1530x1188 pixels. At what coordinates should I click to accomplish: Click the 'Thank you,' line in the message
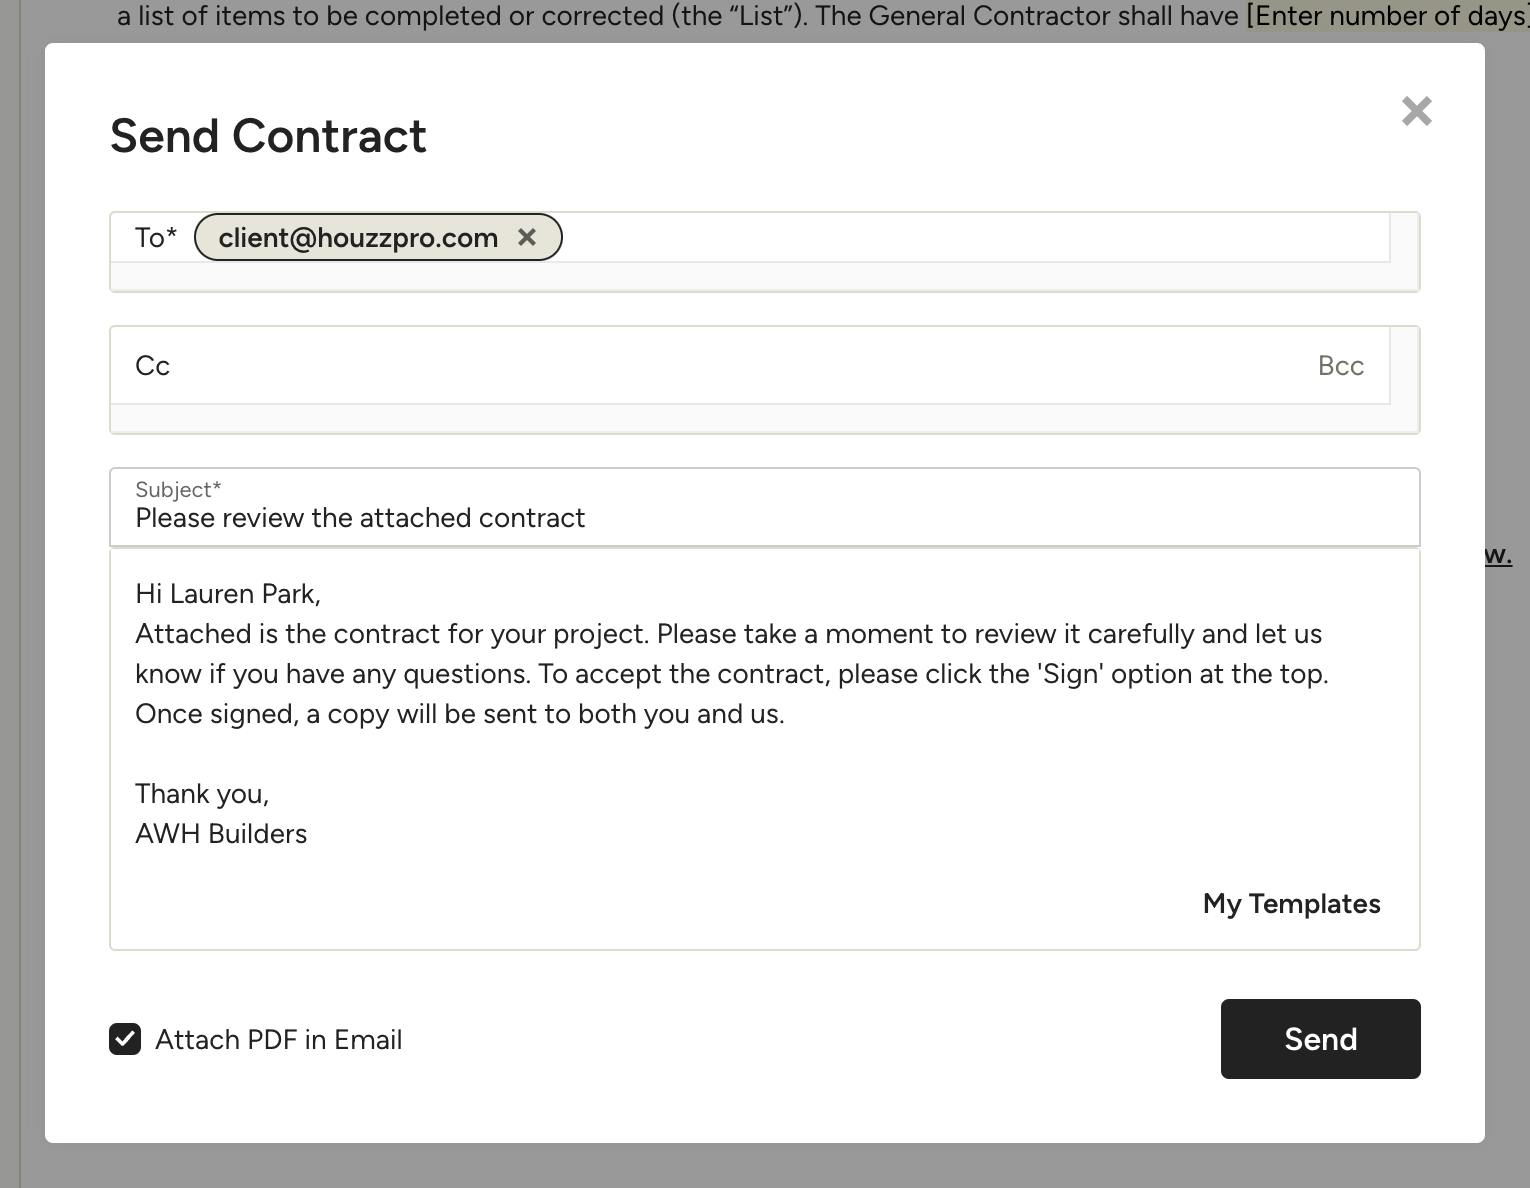202,794
